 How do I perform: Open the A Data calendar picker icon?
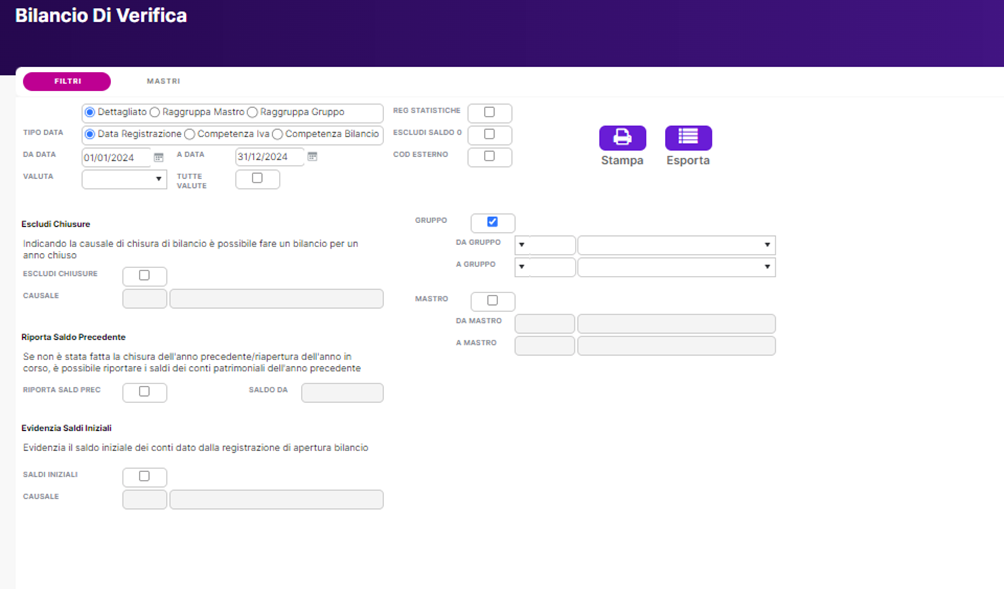tap(312, 156)
